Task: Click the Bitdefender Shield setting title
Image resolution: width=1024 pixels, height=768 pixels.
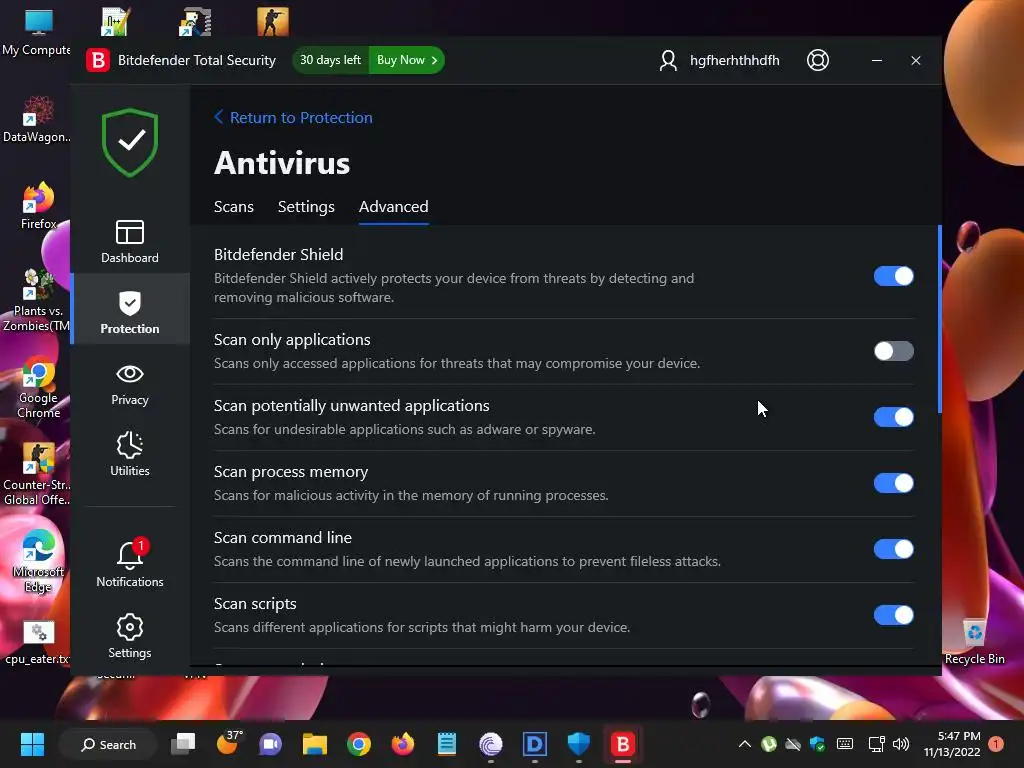Action: (278, 255)
